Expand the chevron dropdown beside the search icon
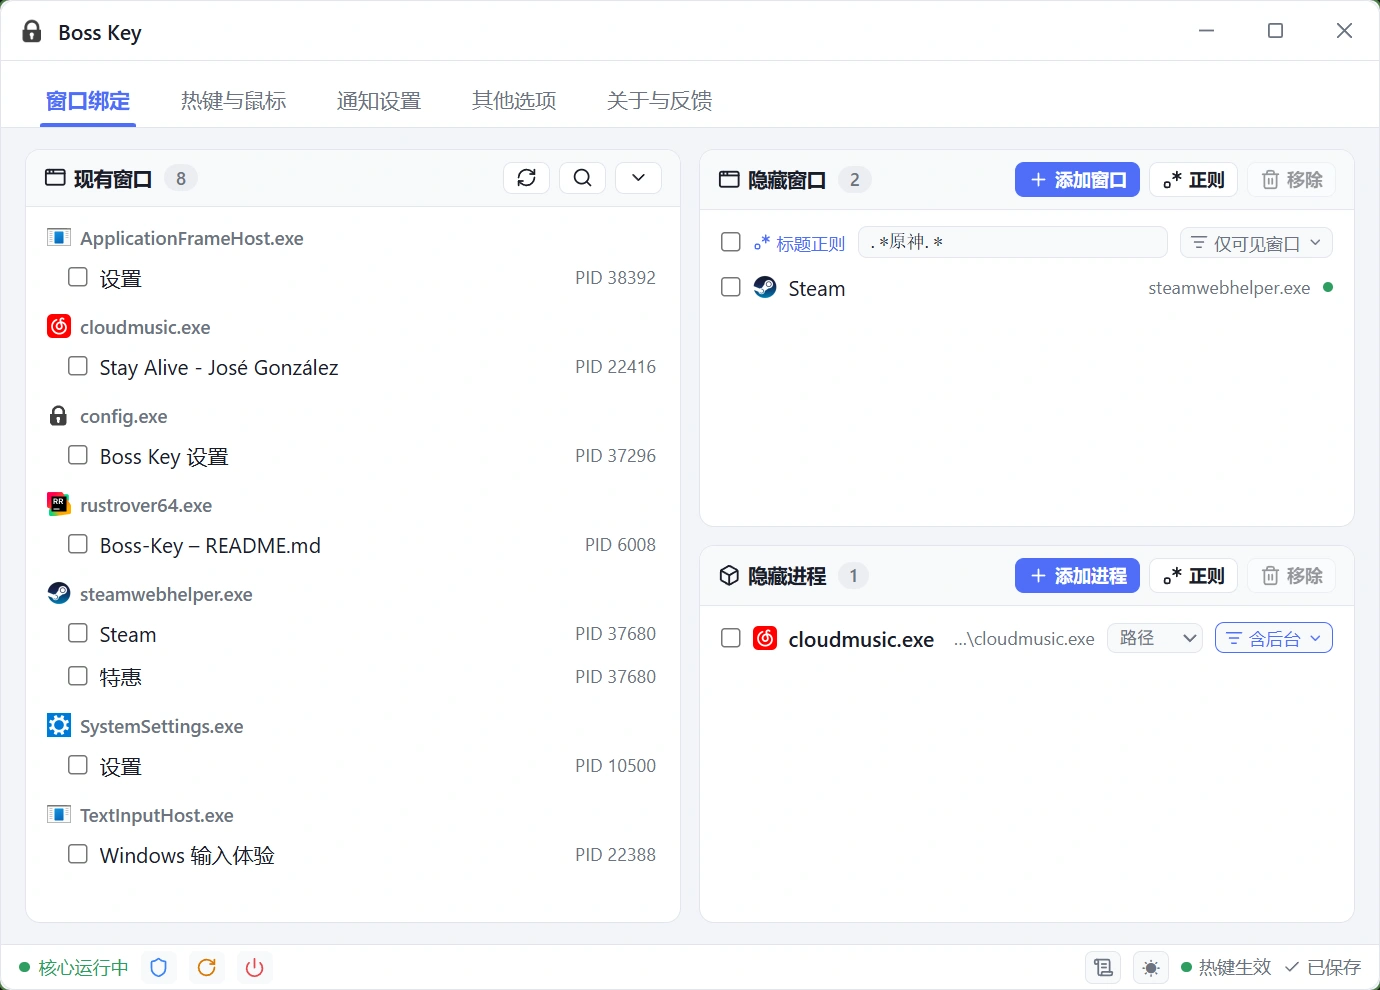Viewport: 1380px width, 990px height. coord(638,178)
